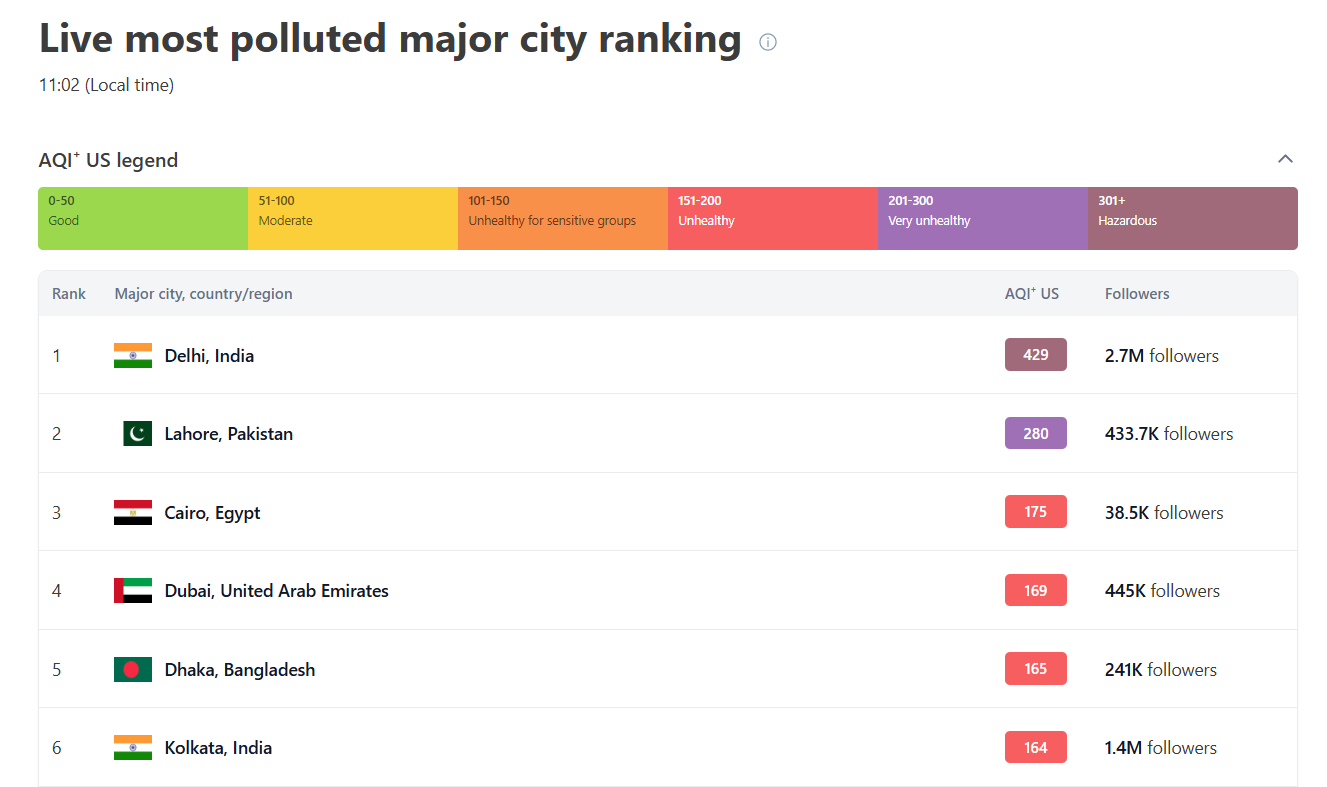The height and width of the screenshot is (787, 1327).
Task: Click Lahore's 280 AQI badge
Action: click(x=1035, y=434)
